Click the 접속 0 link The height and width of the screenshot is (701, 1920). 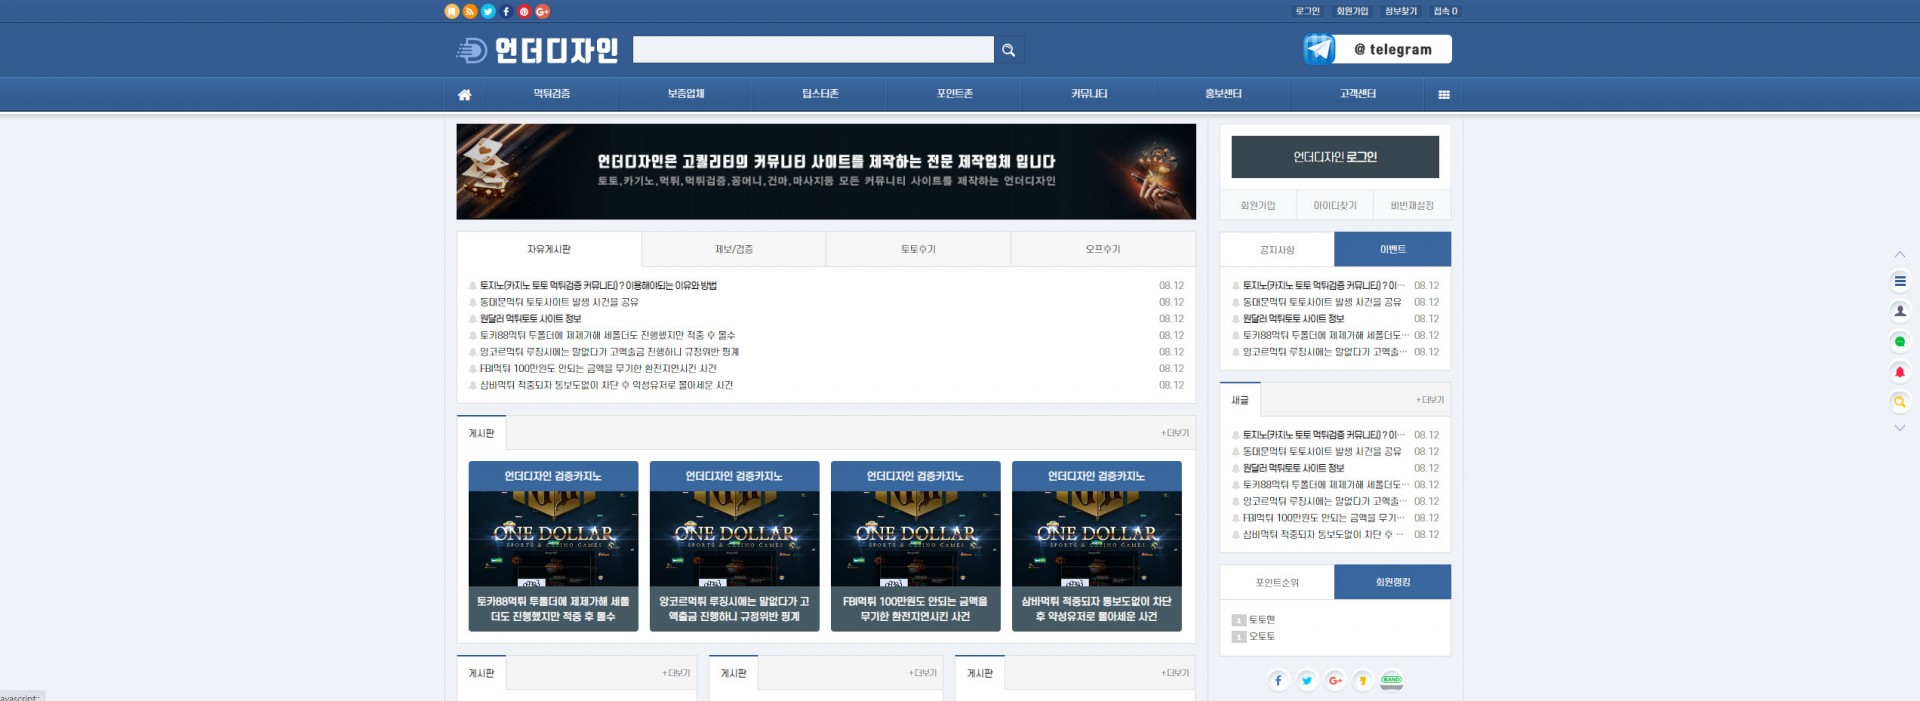pyautogui.click(x=1445, y=11)
